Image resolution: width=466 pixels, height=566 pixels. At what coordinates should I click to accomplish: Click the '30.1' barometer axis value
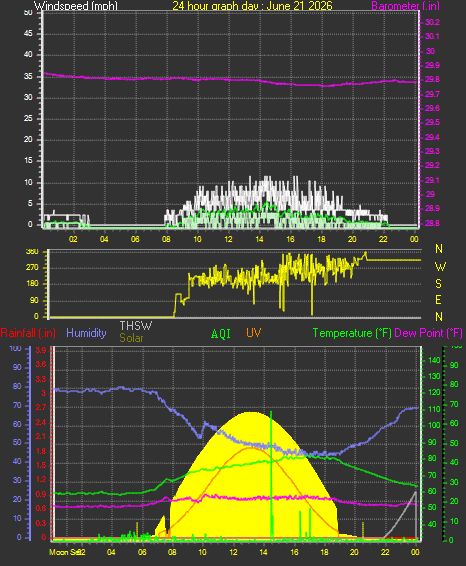tap(432, 36)
